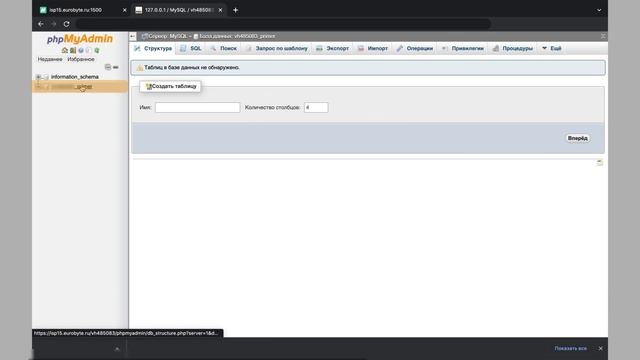Expand the downloads bar item chevron

pos(117,349)
